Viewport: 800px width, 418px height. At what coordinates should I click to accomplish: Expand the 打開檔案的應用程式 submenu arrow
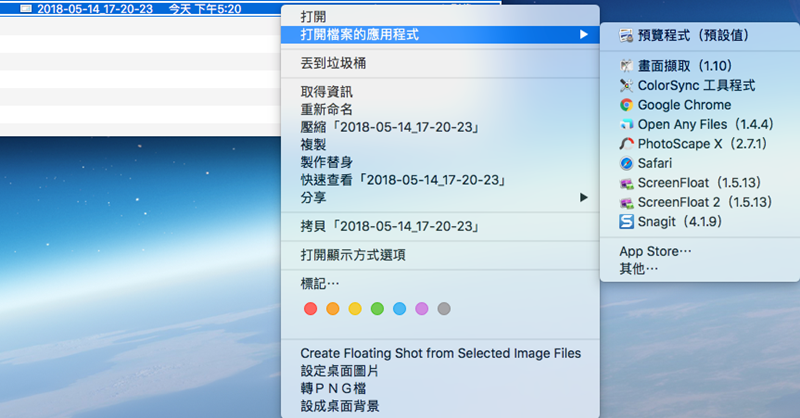pyautogui.click(x=583, y=35)
